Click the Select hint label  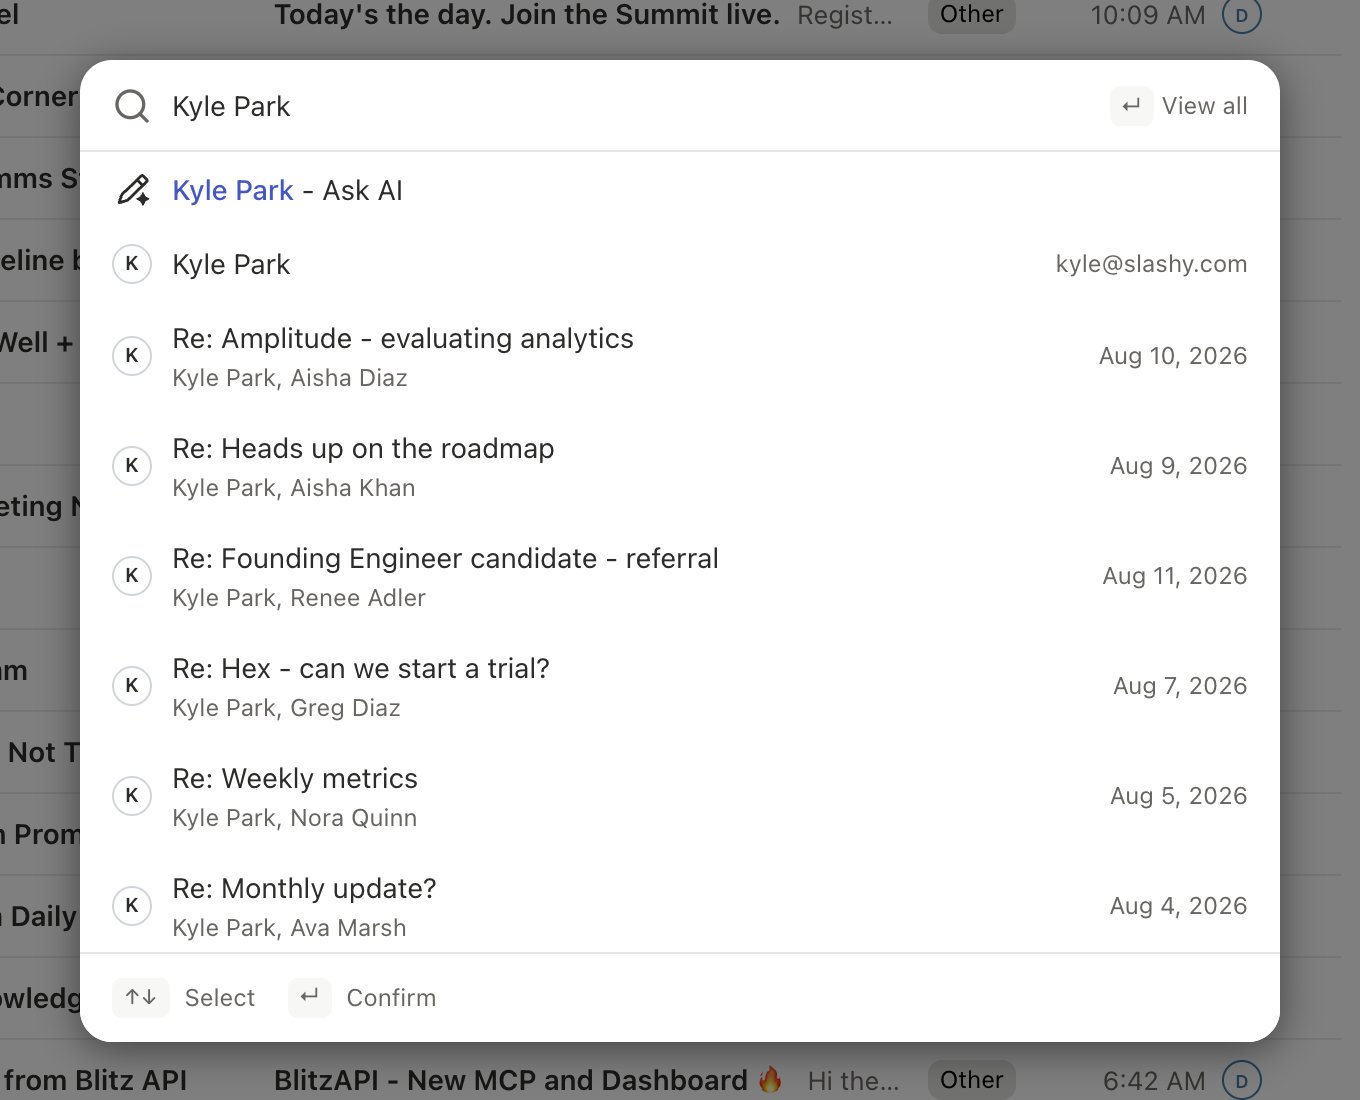pos(220,998)
